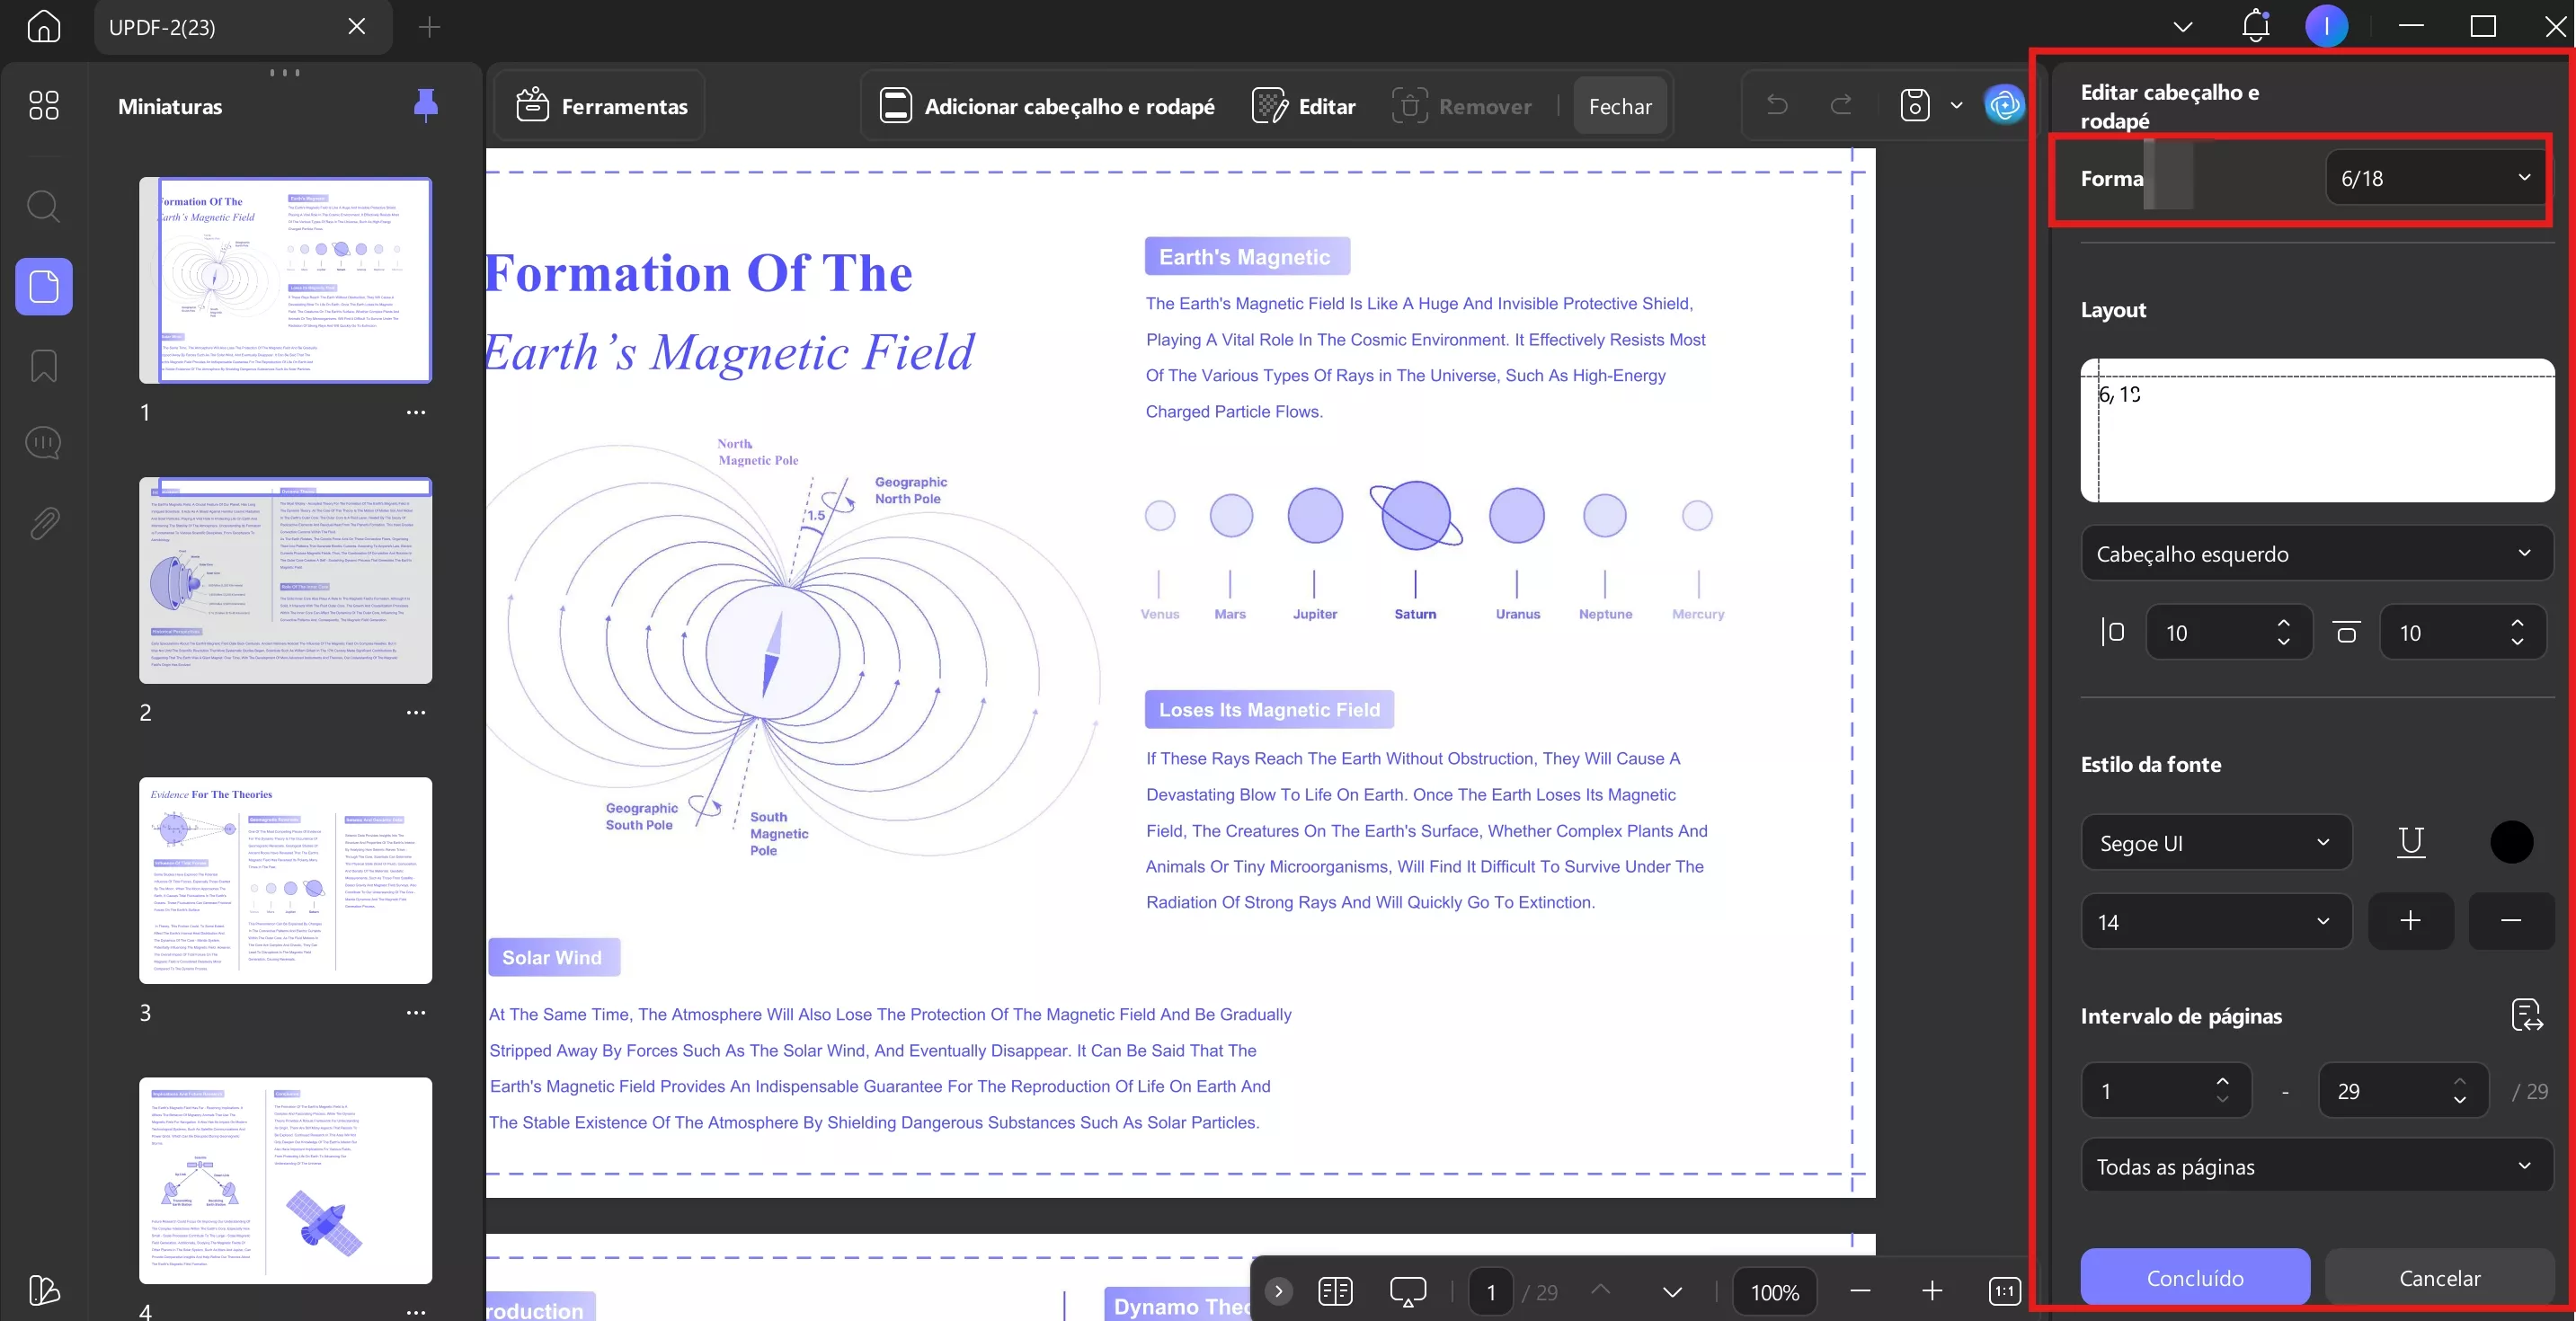Open the Cabeçalho esquerdo dropdown
The image size is (2576, 1321).
tap(2317, 553)
